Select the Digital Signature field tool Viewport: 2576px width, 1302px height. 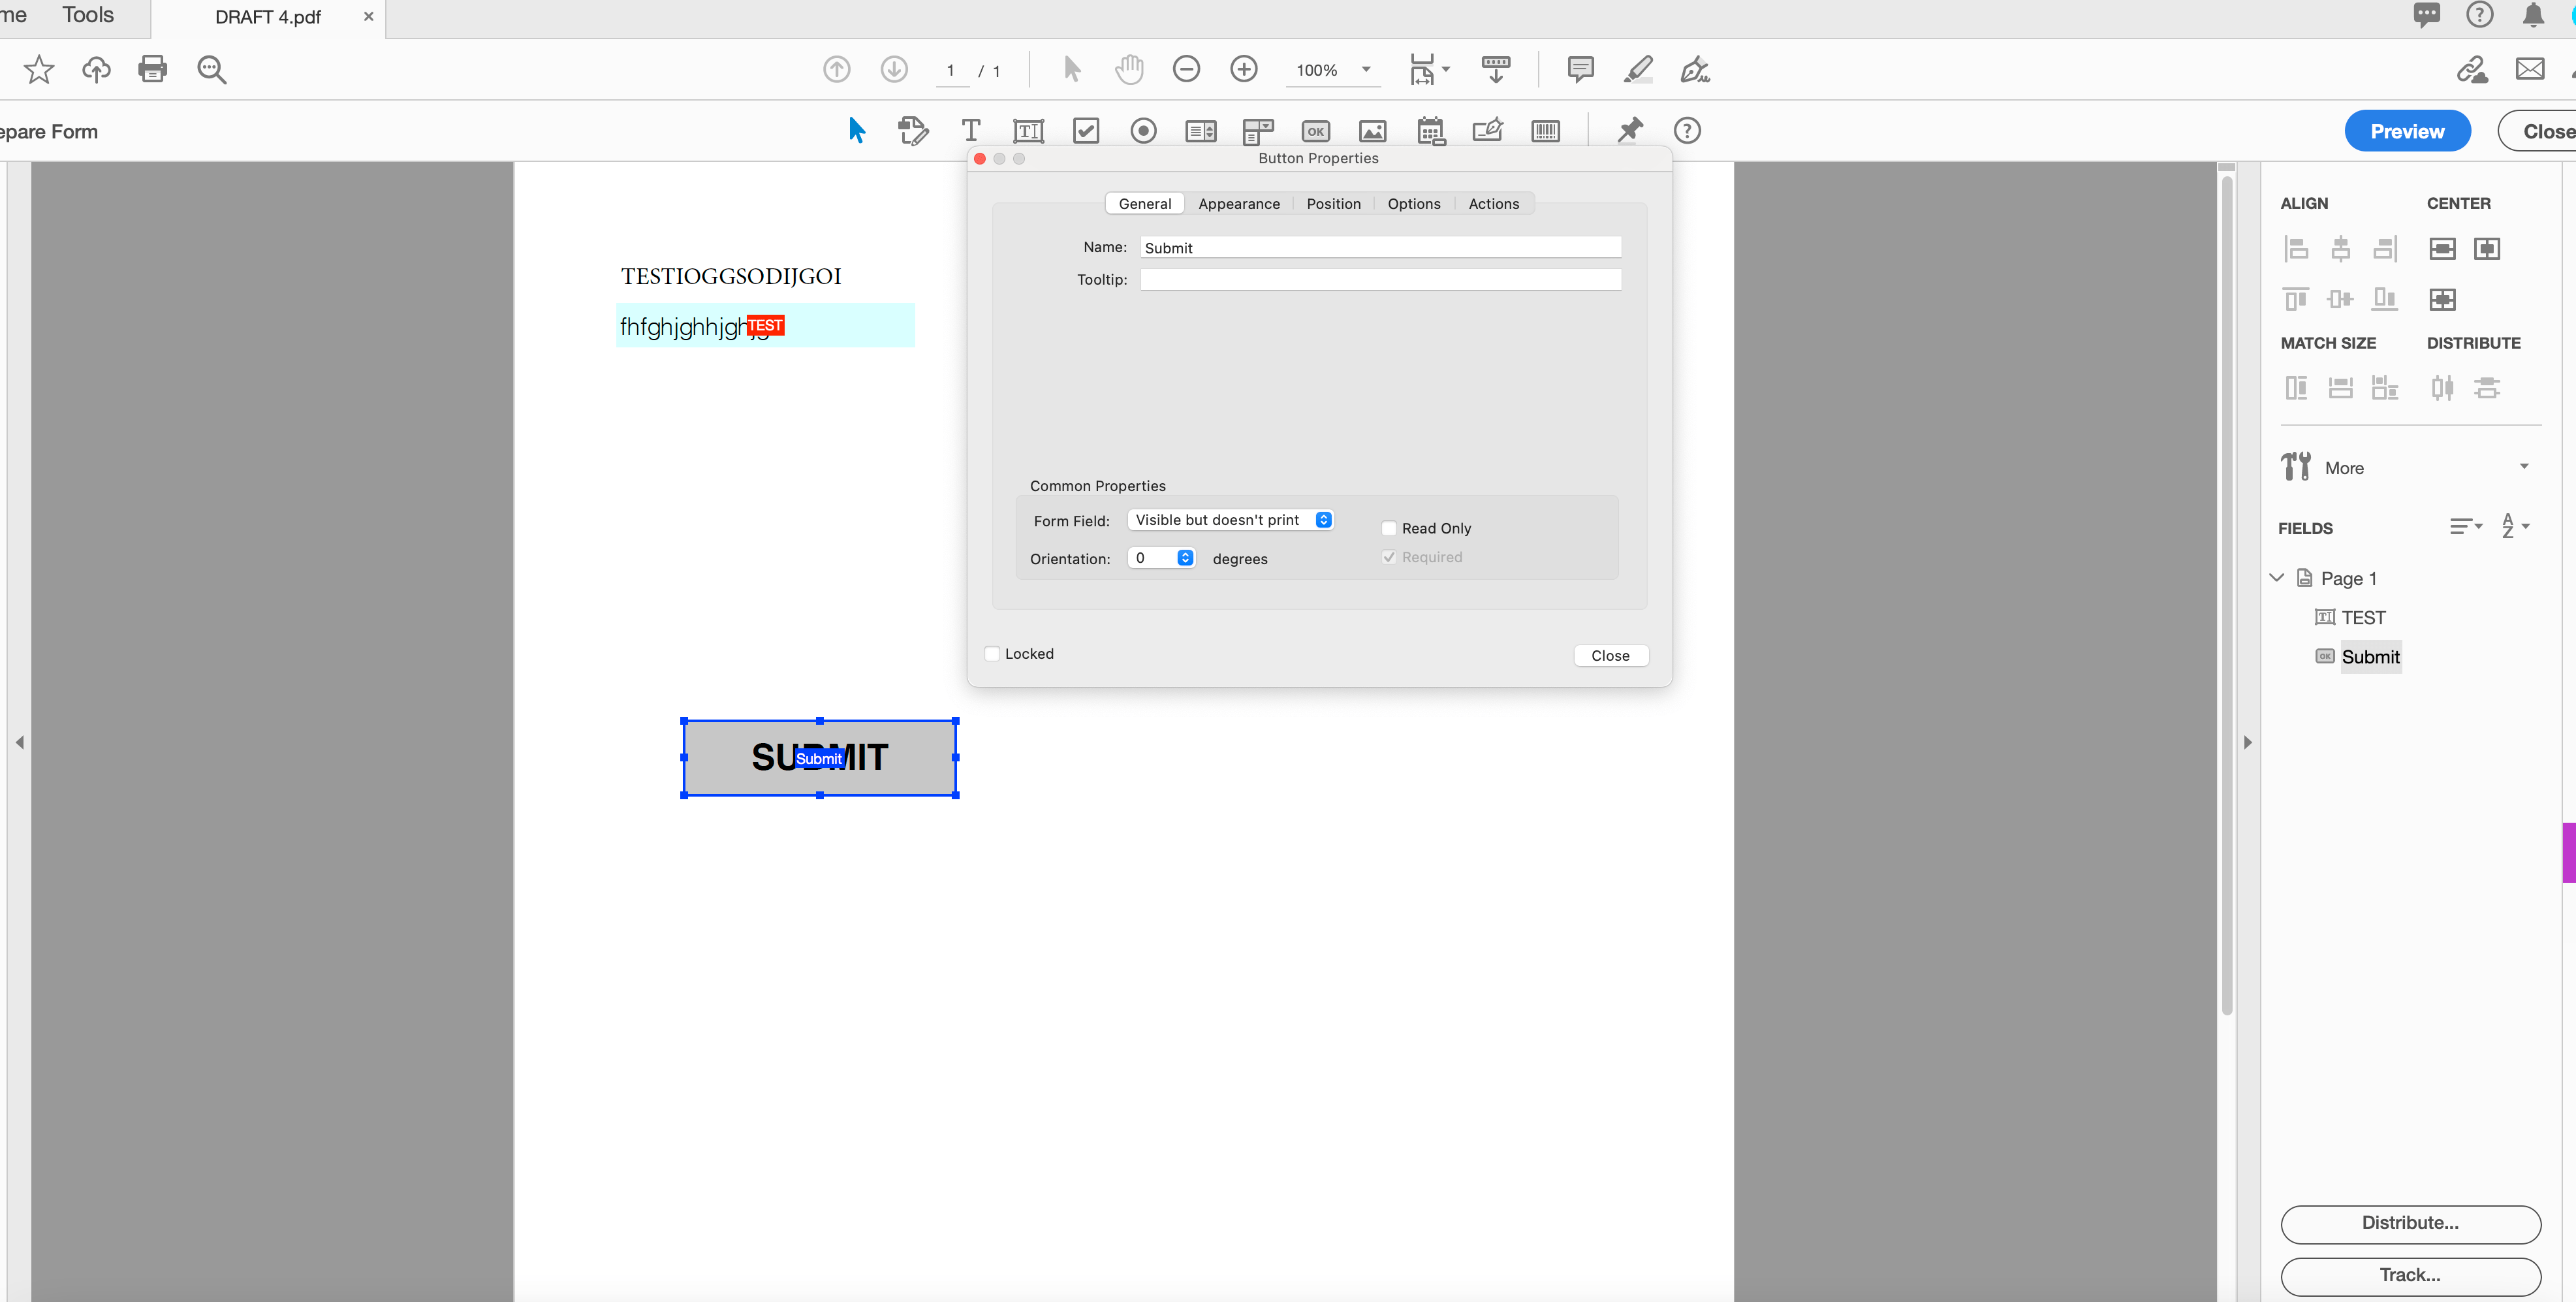tap(1487, 131)
